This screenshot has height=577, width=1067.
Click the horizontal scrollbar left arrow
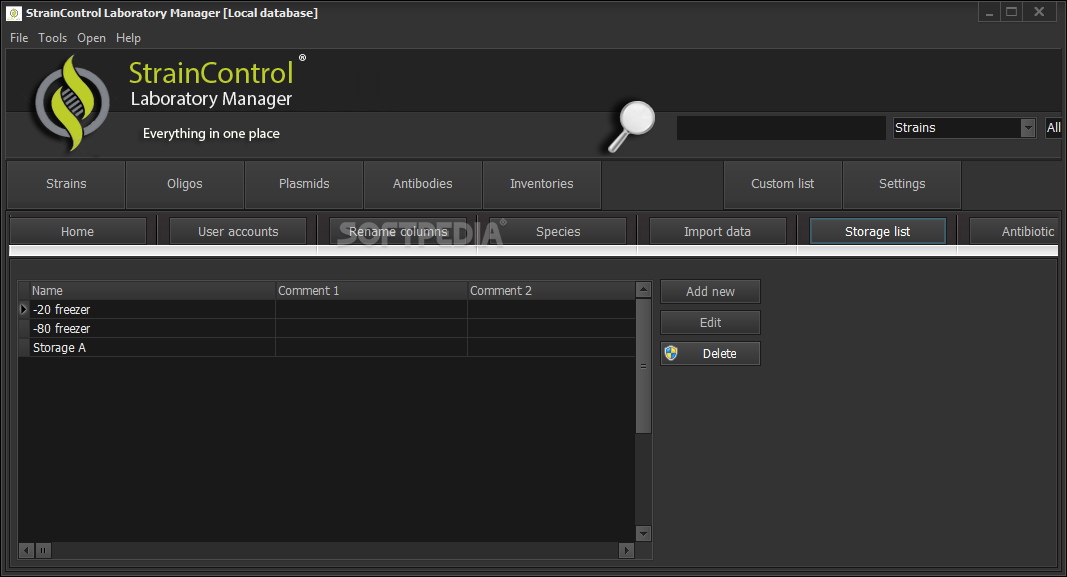[x=27, y=550]
